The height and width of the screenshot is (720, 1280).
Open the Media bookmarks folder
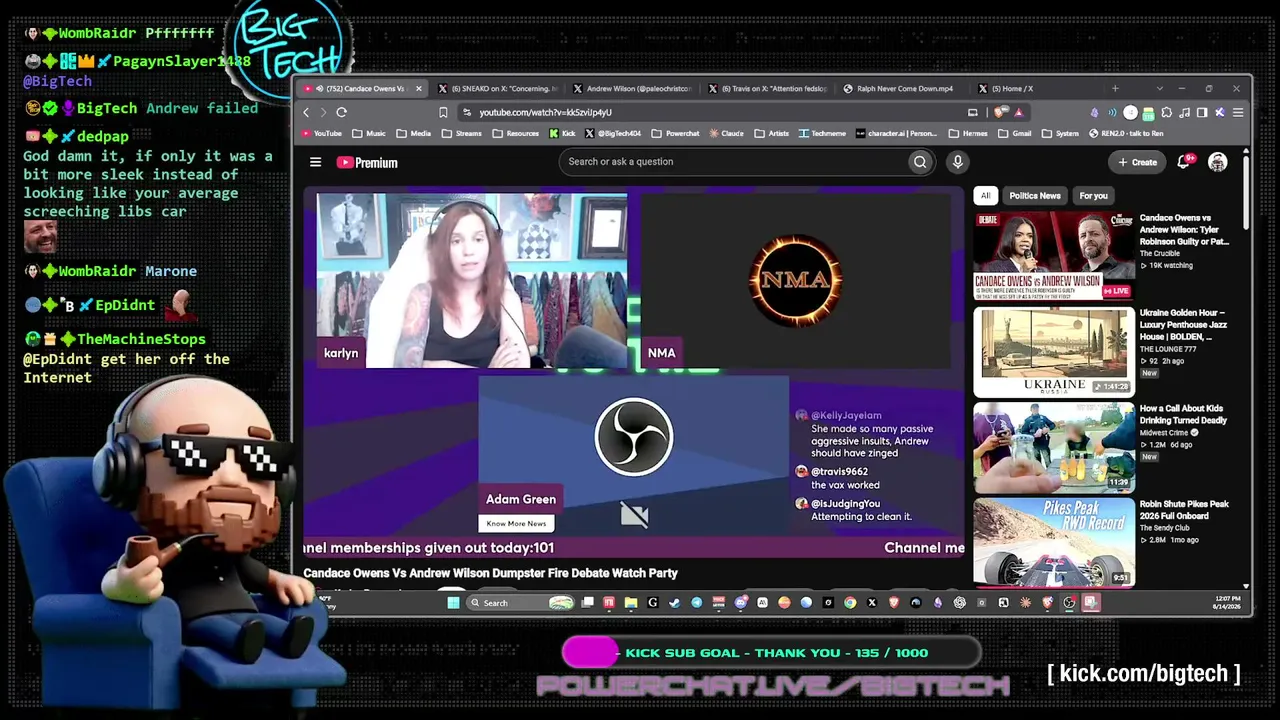413,133
